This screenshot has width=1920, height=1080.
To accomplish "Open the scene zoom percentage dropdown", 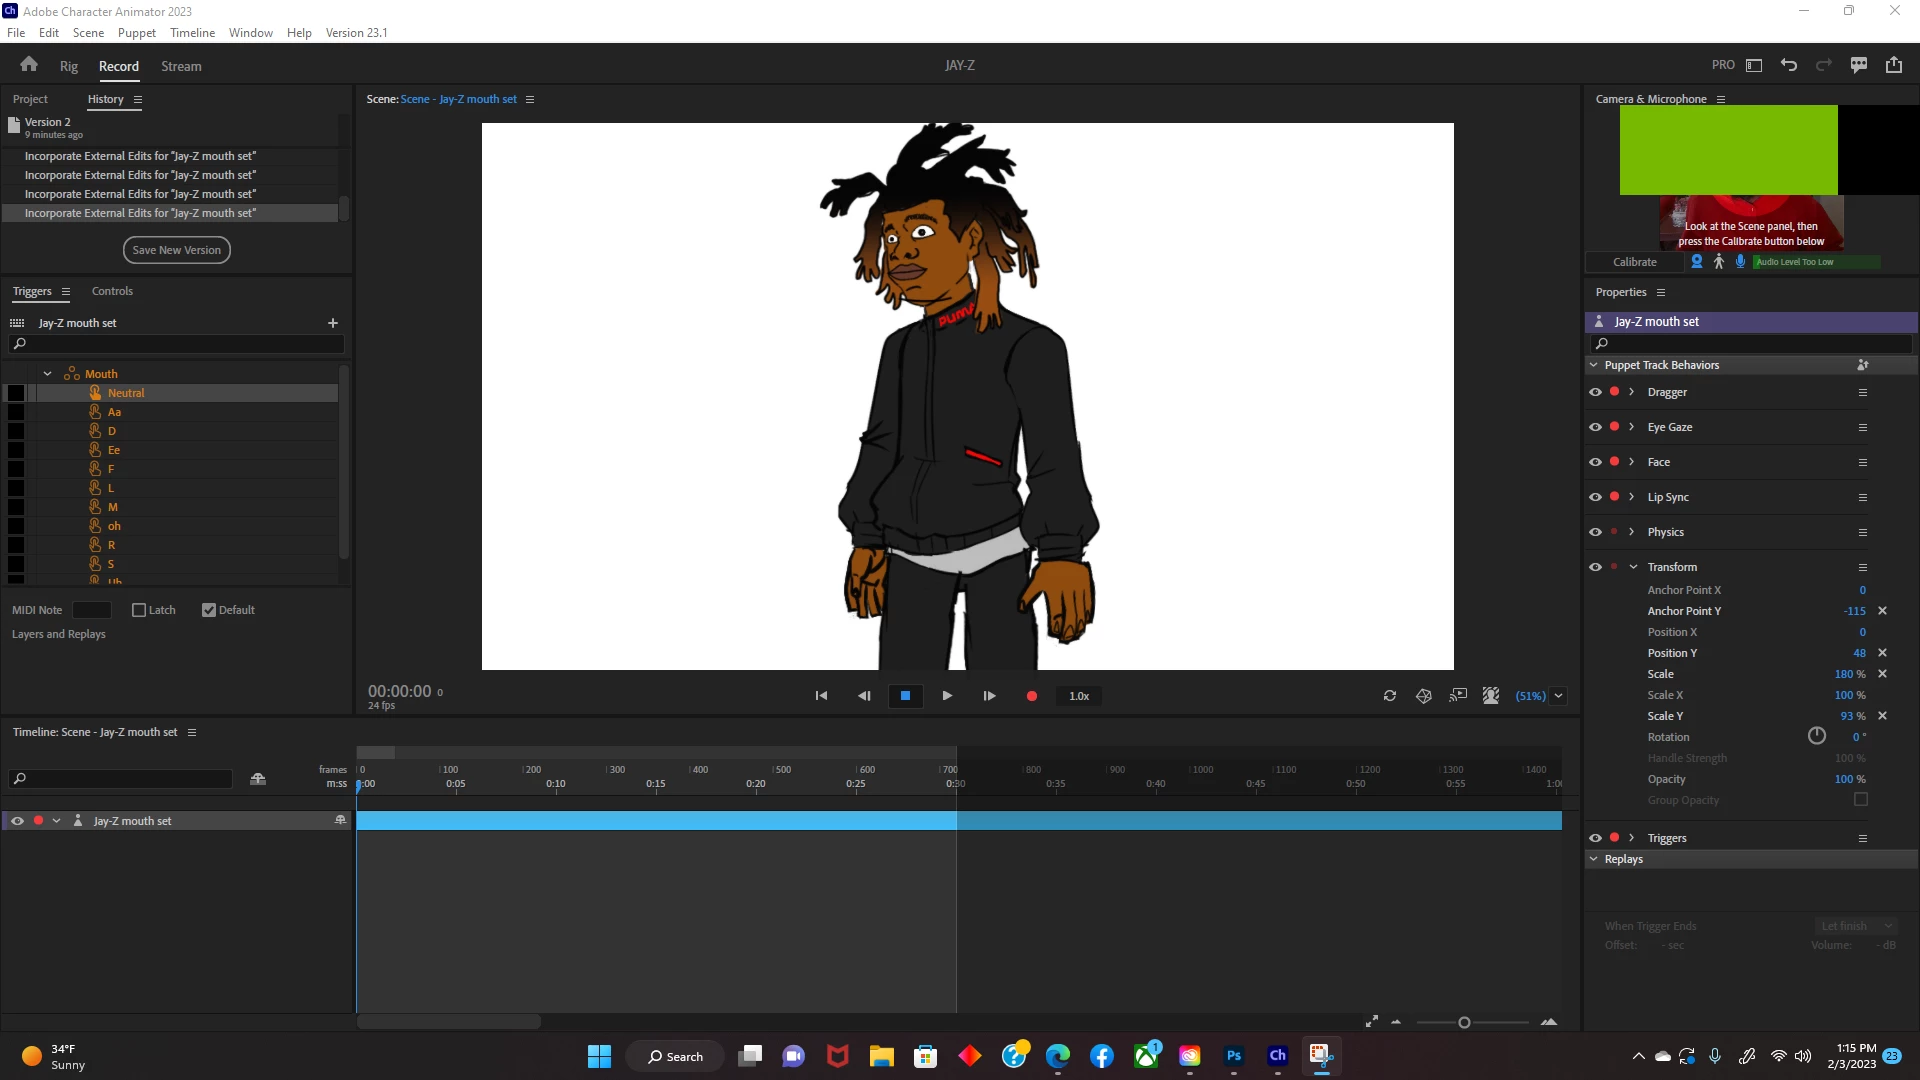I will 1558,696.
